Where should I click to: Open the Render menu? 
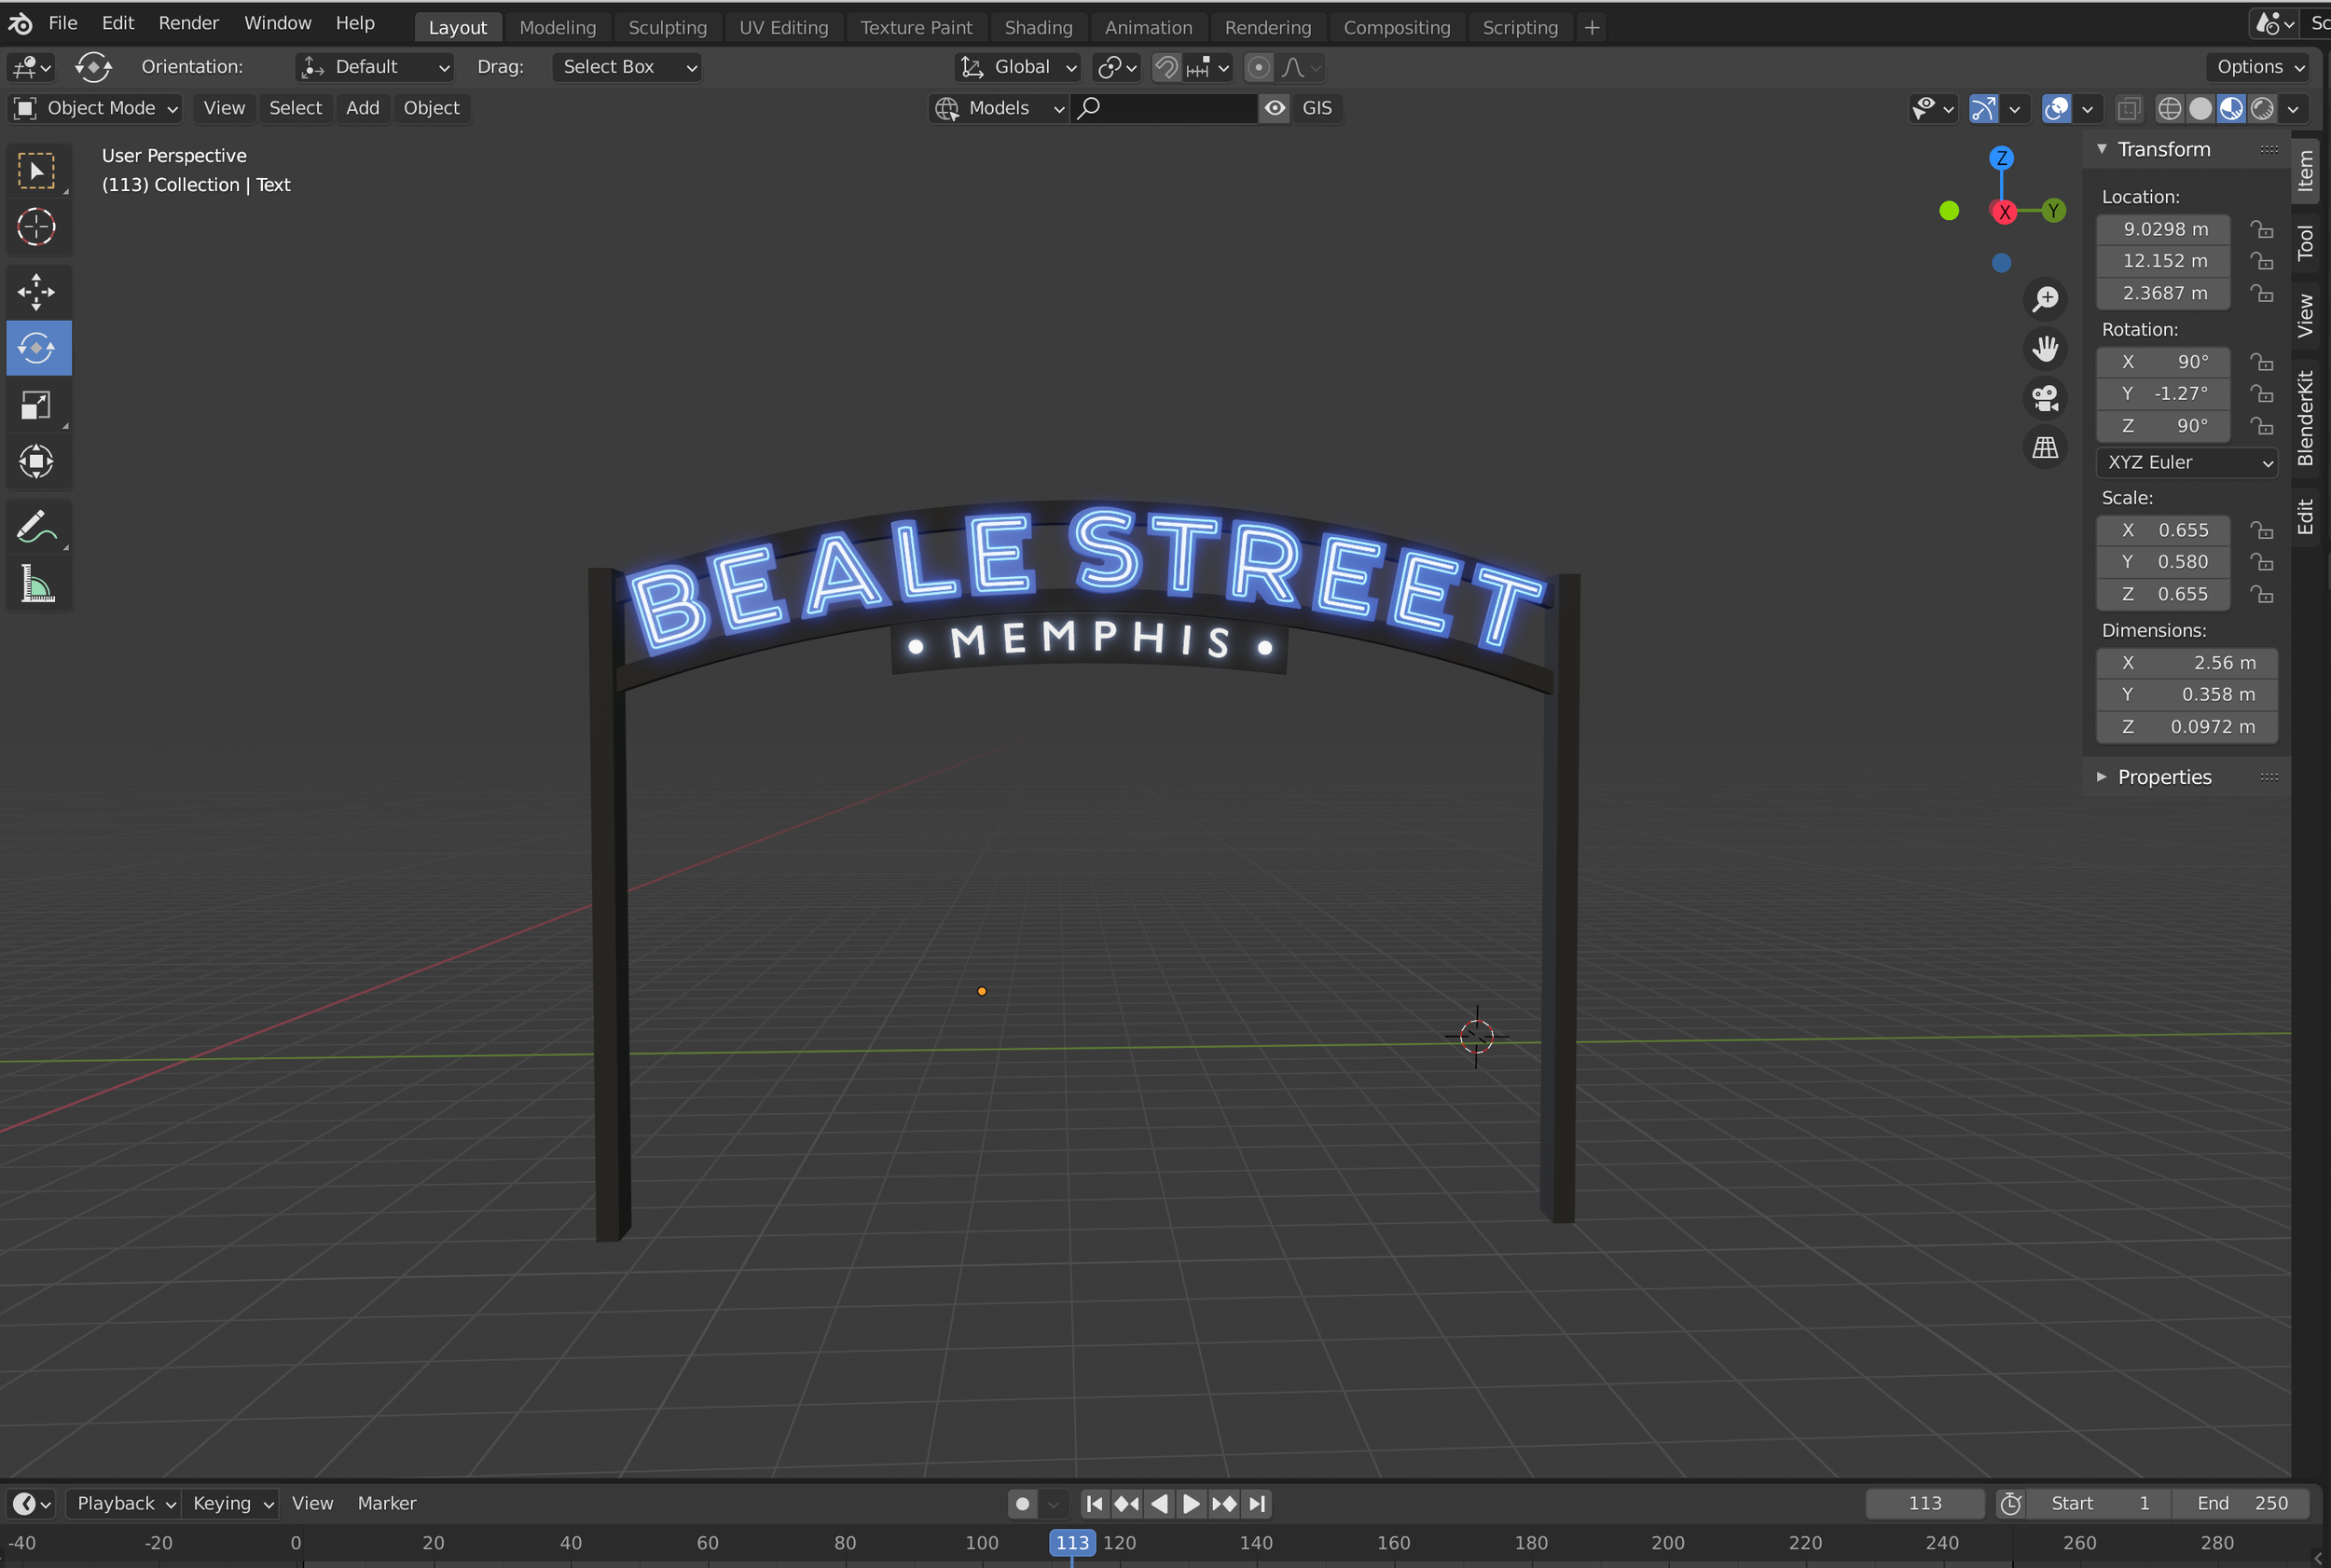click(x=188, y=23)
